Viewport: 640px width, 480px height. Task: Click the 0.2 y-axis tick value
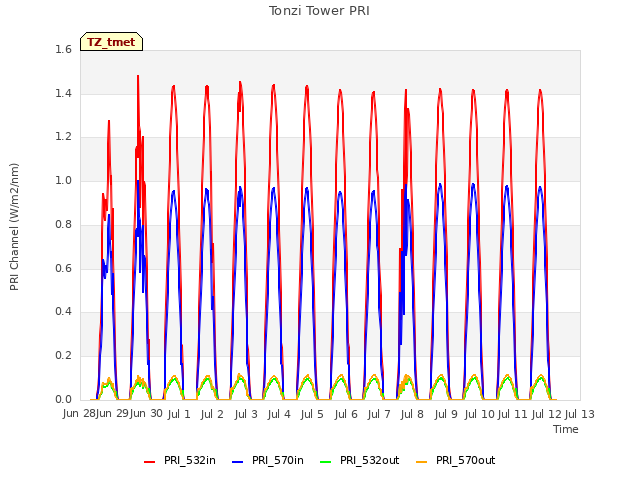click(63, 356)
